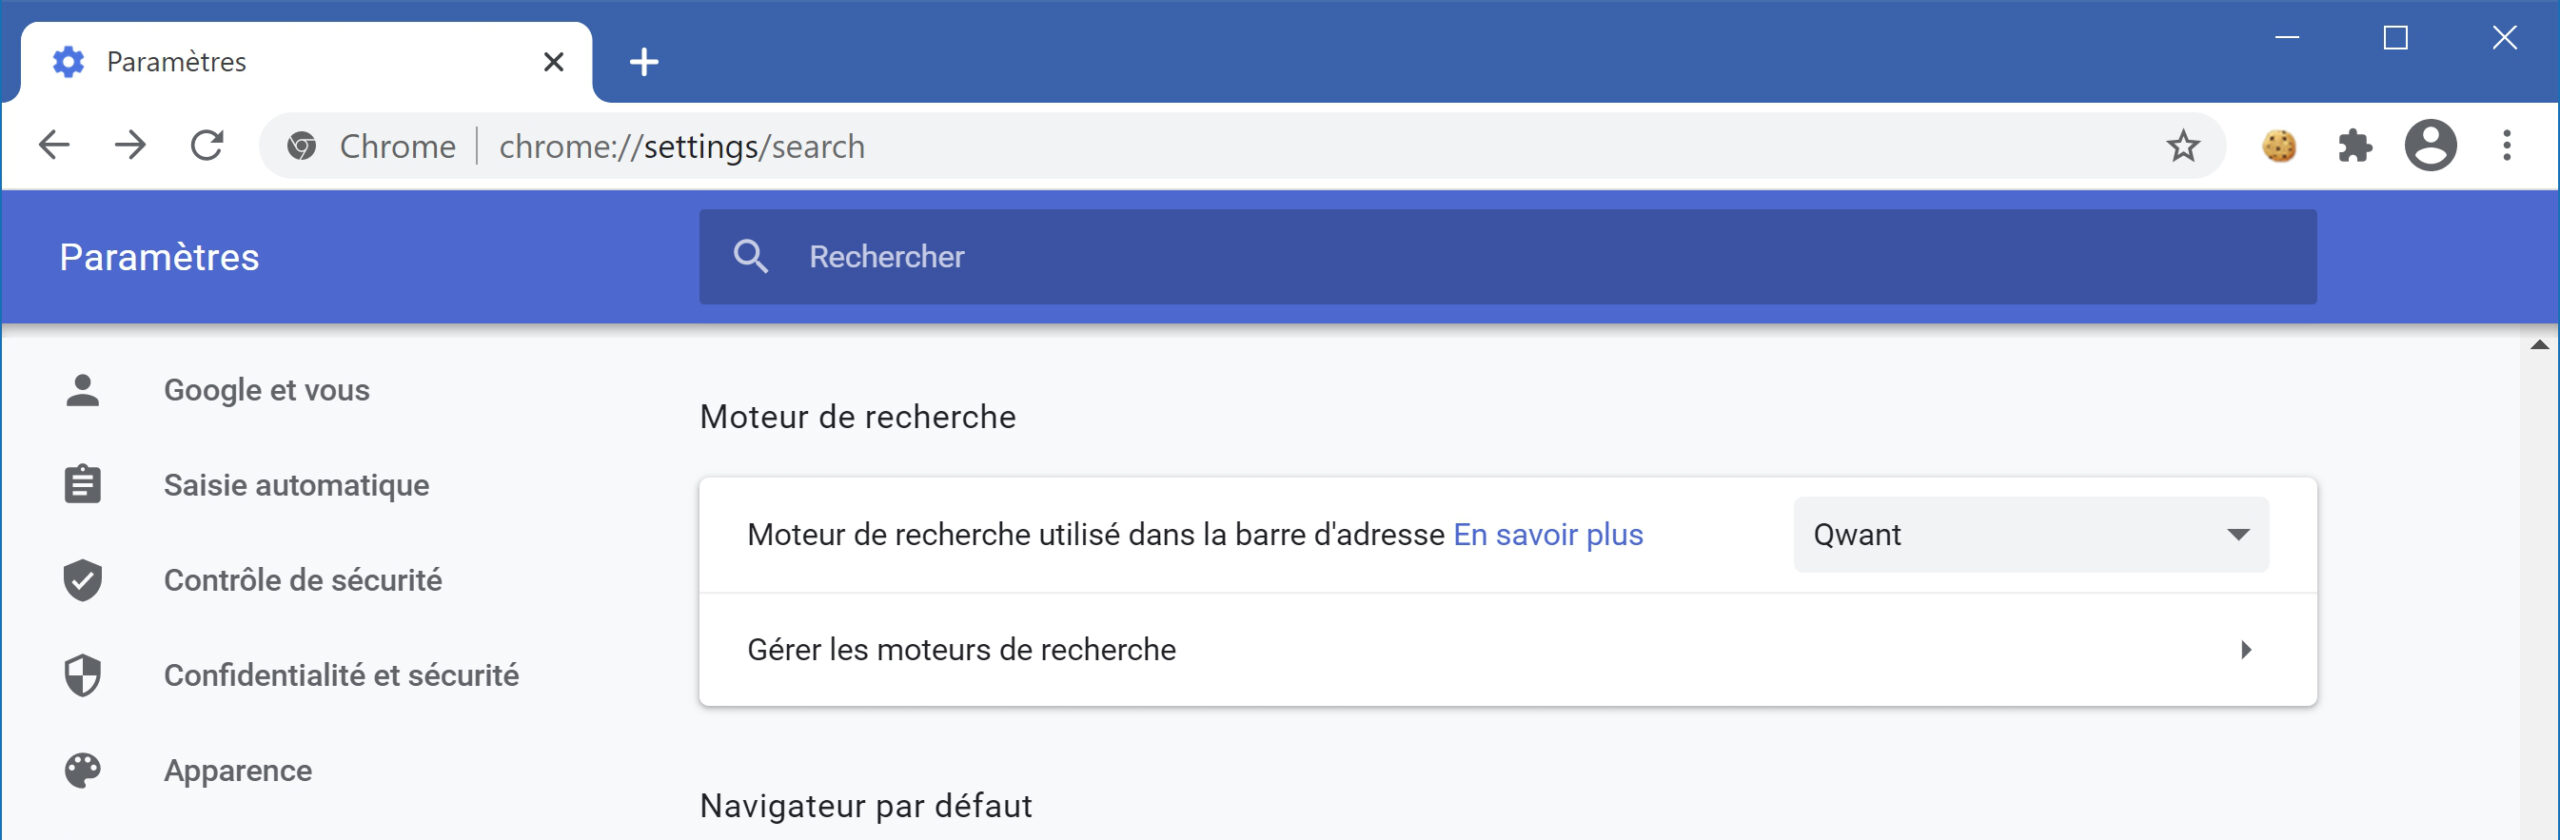Open a new tab with plus button
The image size is (2560, 840).
pyautogui.click(x=644, y=62)
